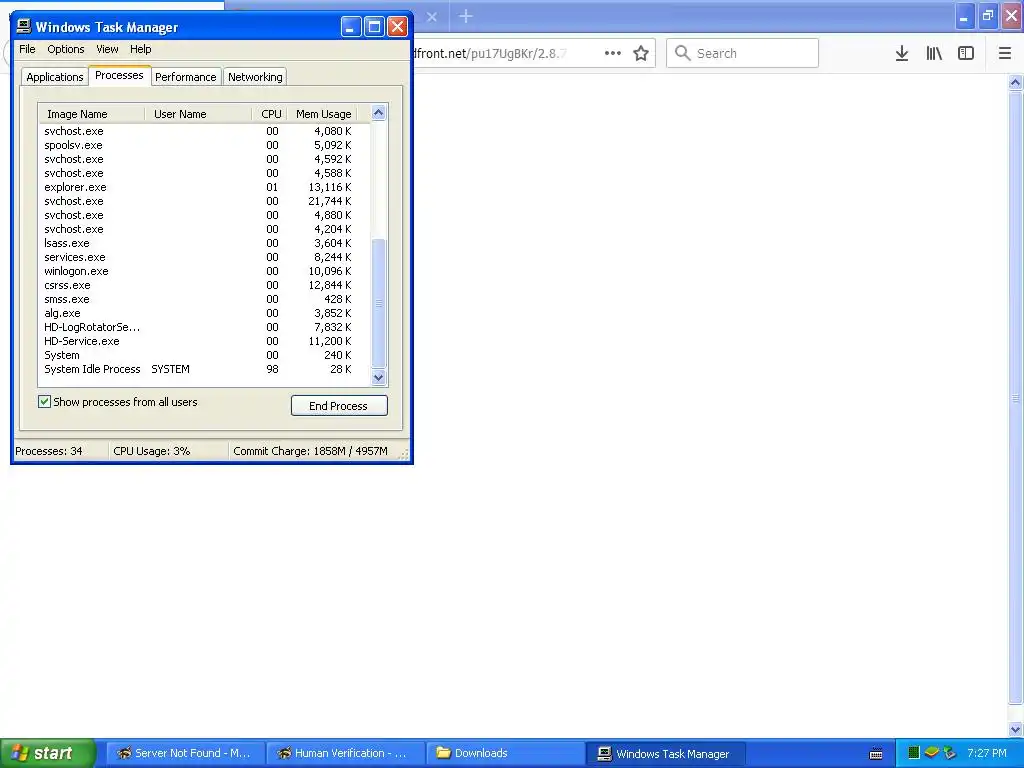Open a new Firefox tab with plus
This screenshot has height=768, width=1024.
(x=466, y=16)
